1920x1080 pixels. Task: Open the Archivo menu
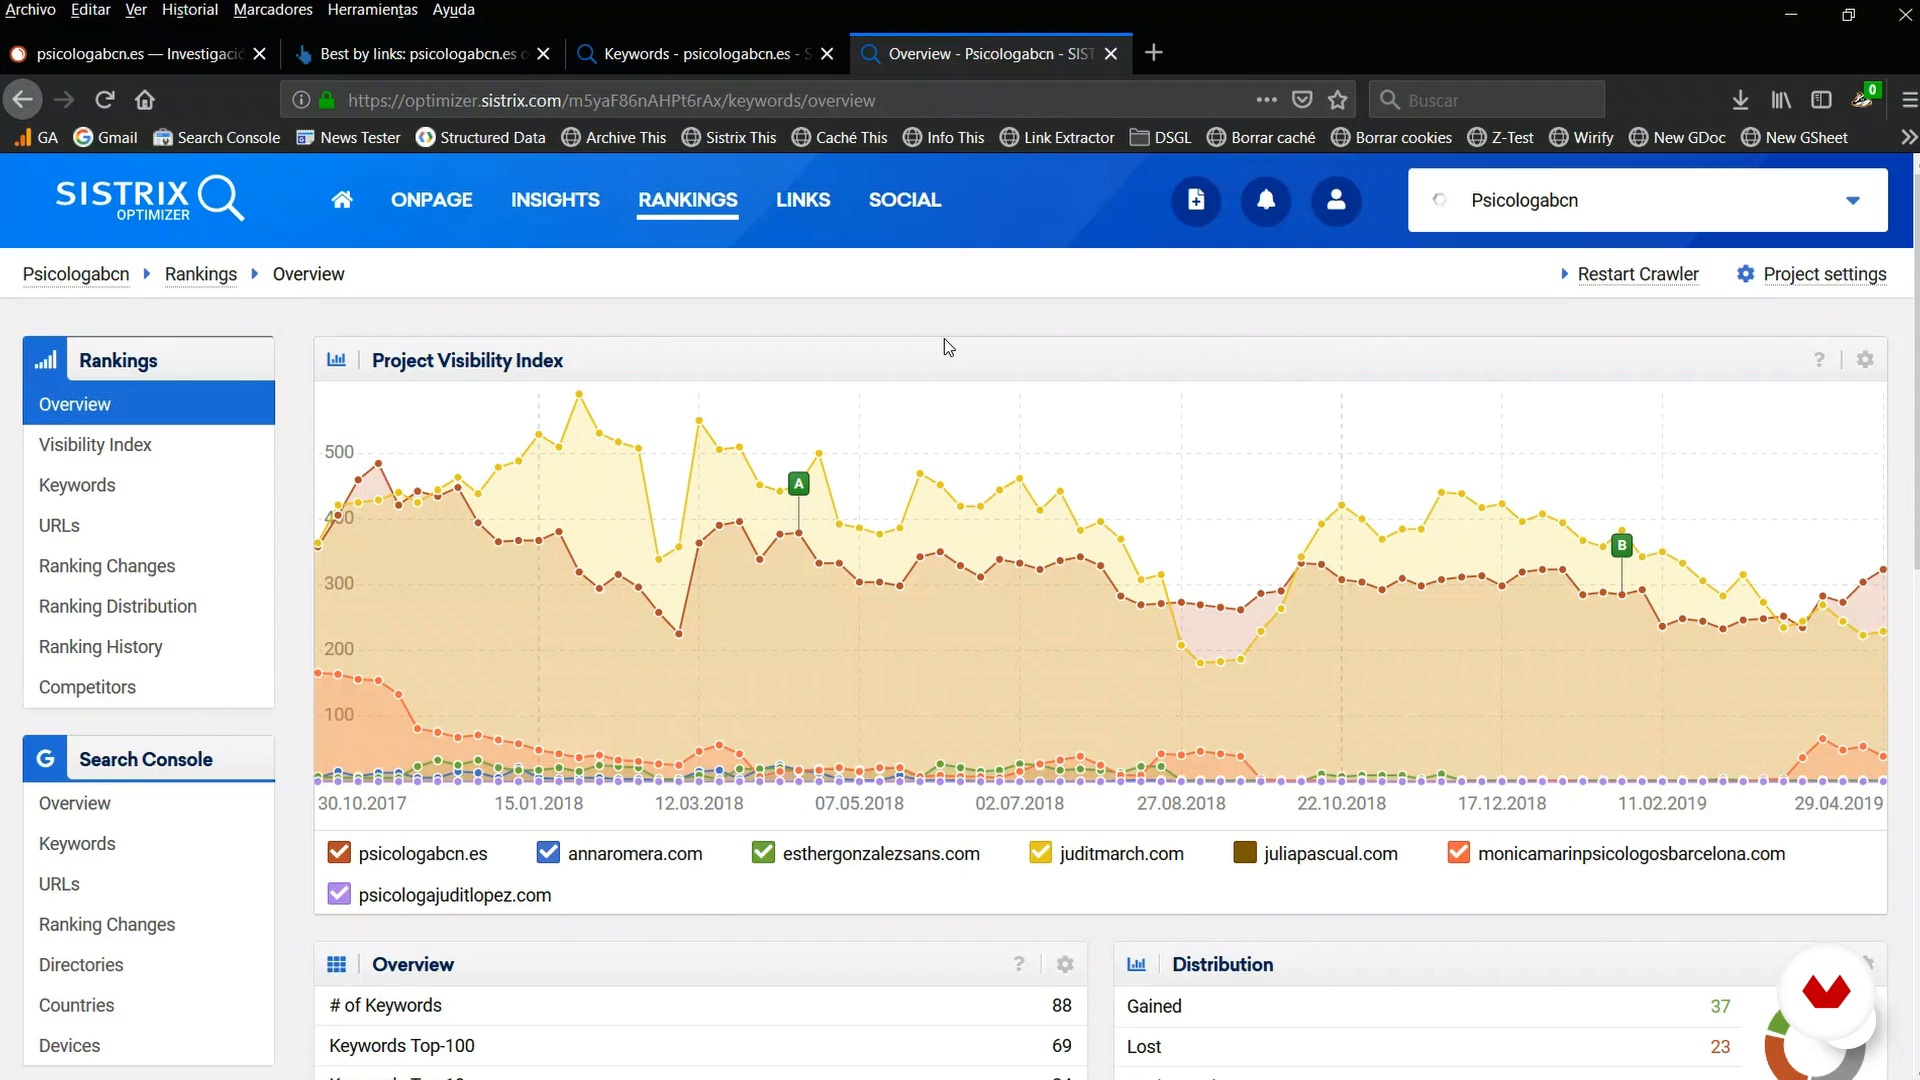30,10
